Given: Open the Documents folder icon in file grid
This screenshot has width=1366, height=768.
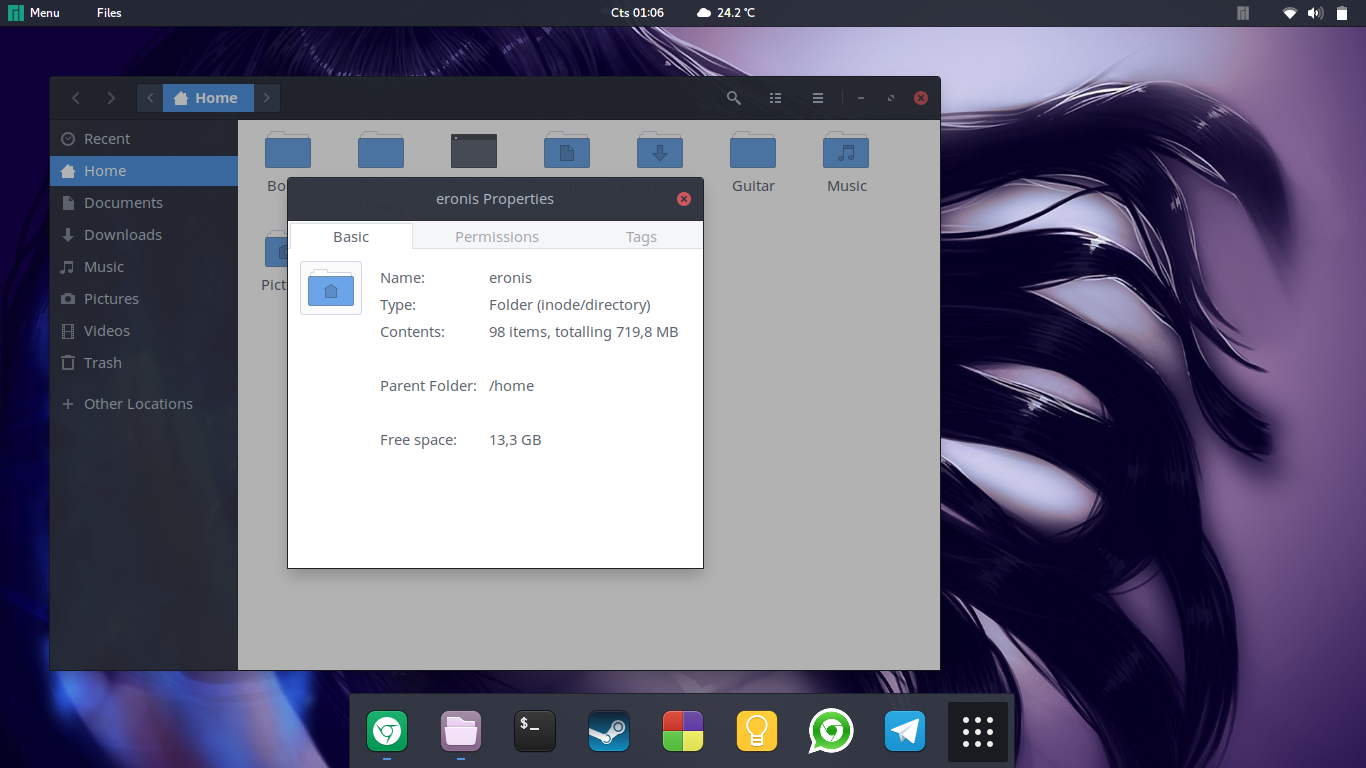Looking at the screenshot, I should [x=567, y=150].
